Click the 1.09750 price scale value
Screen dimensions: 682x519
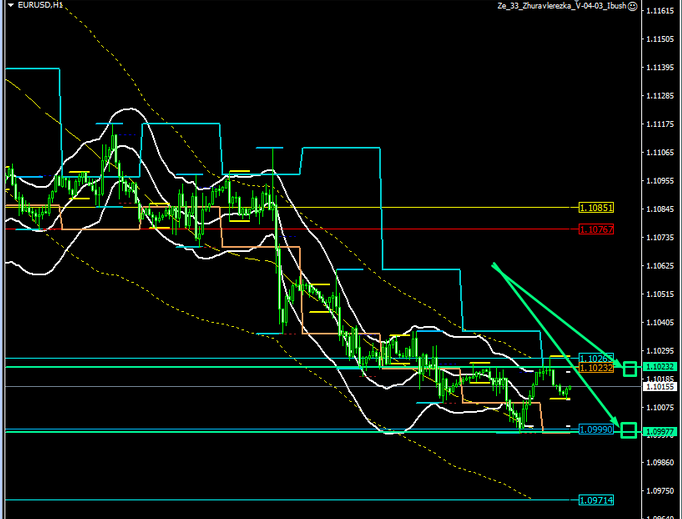click(659, 491)
